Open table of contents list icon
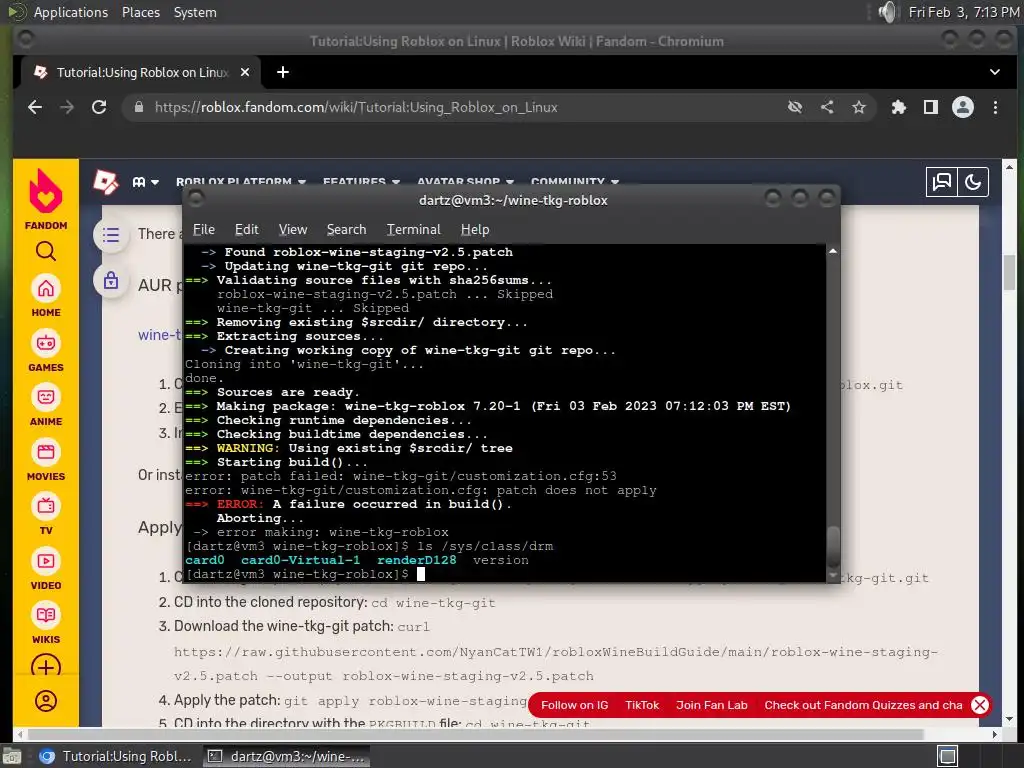Viewport: 1024px width, 768px height. pos(111,234)
